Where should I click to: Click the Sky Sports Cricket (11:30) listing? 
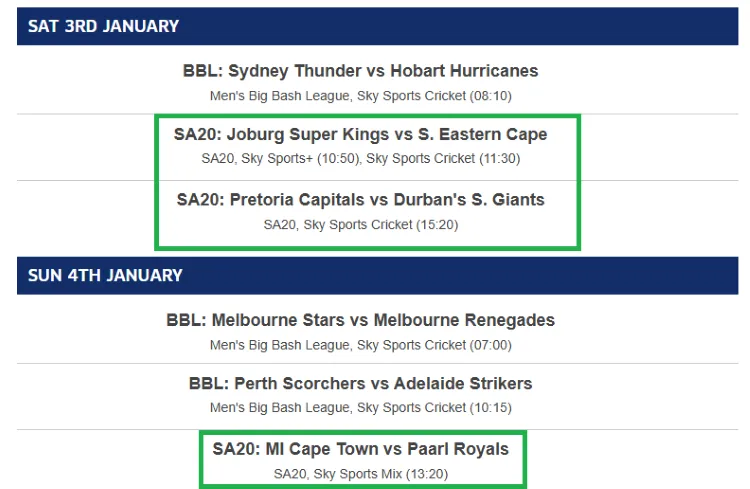(443, 158)
